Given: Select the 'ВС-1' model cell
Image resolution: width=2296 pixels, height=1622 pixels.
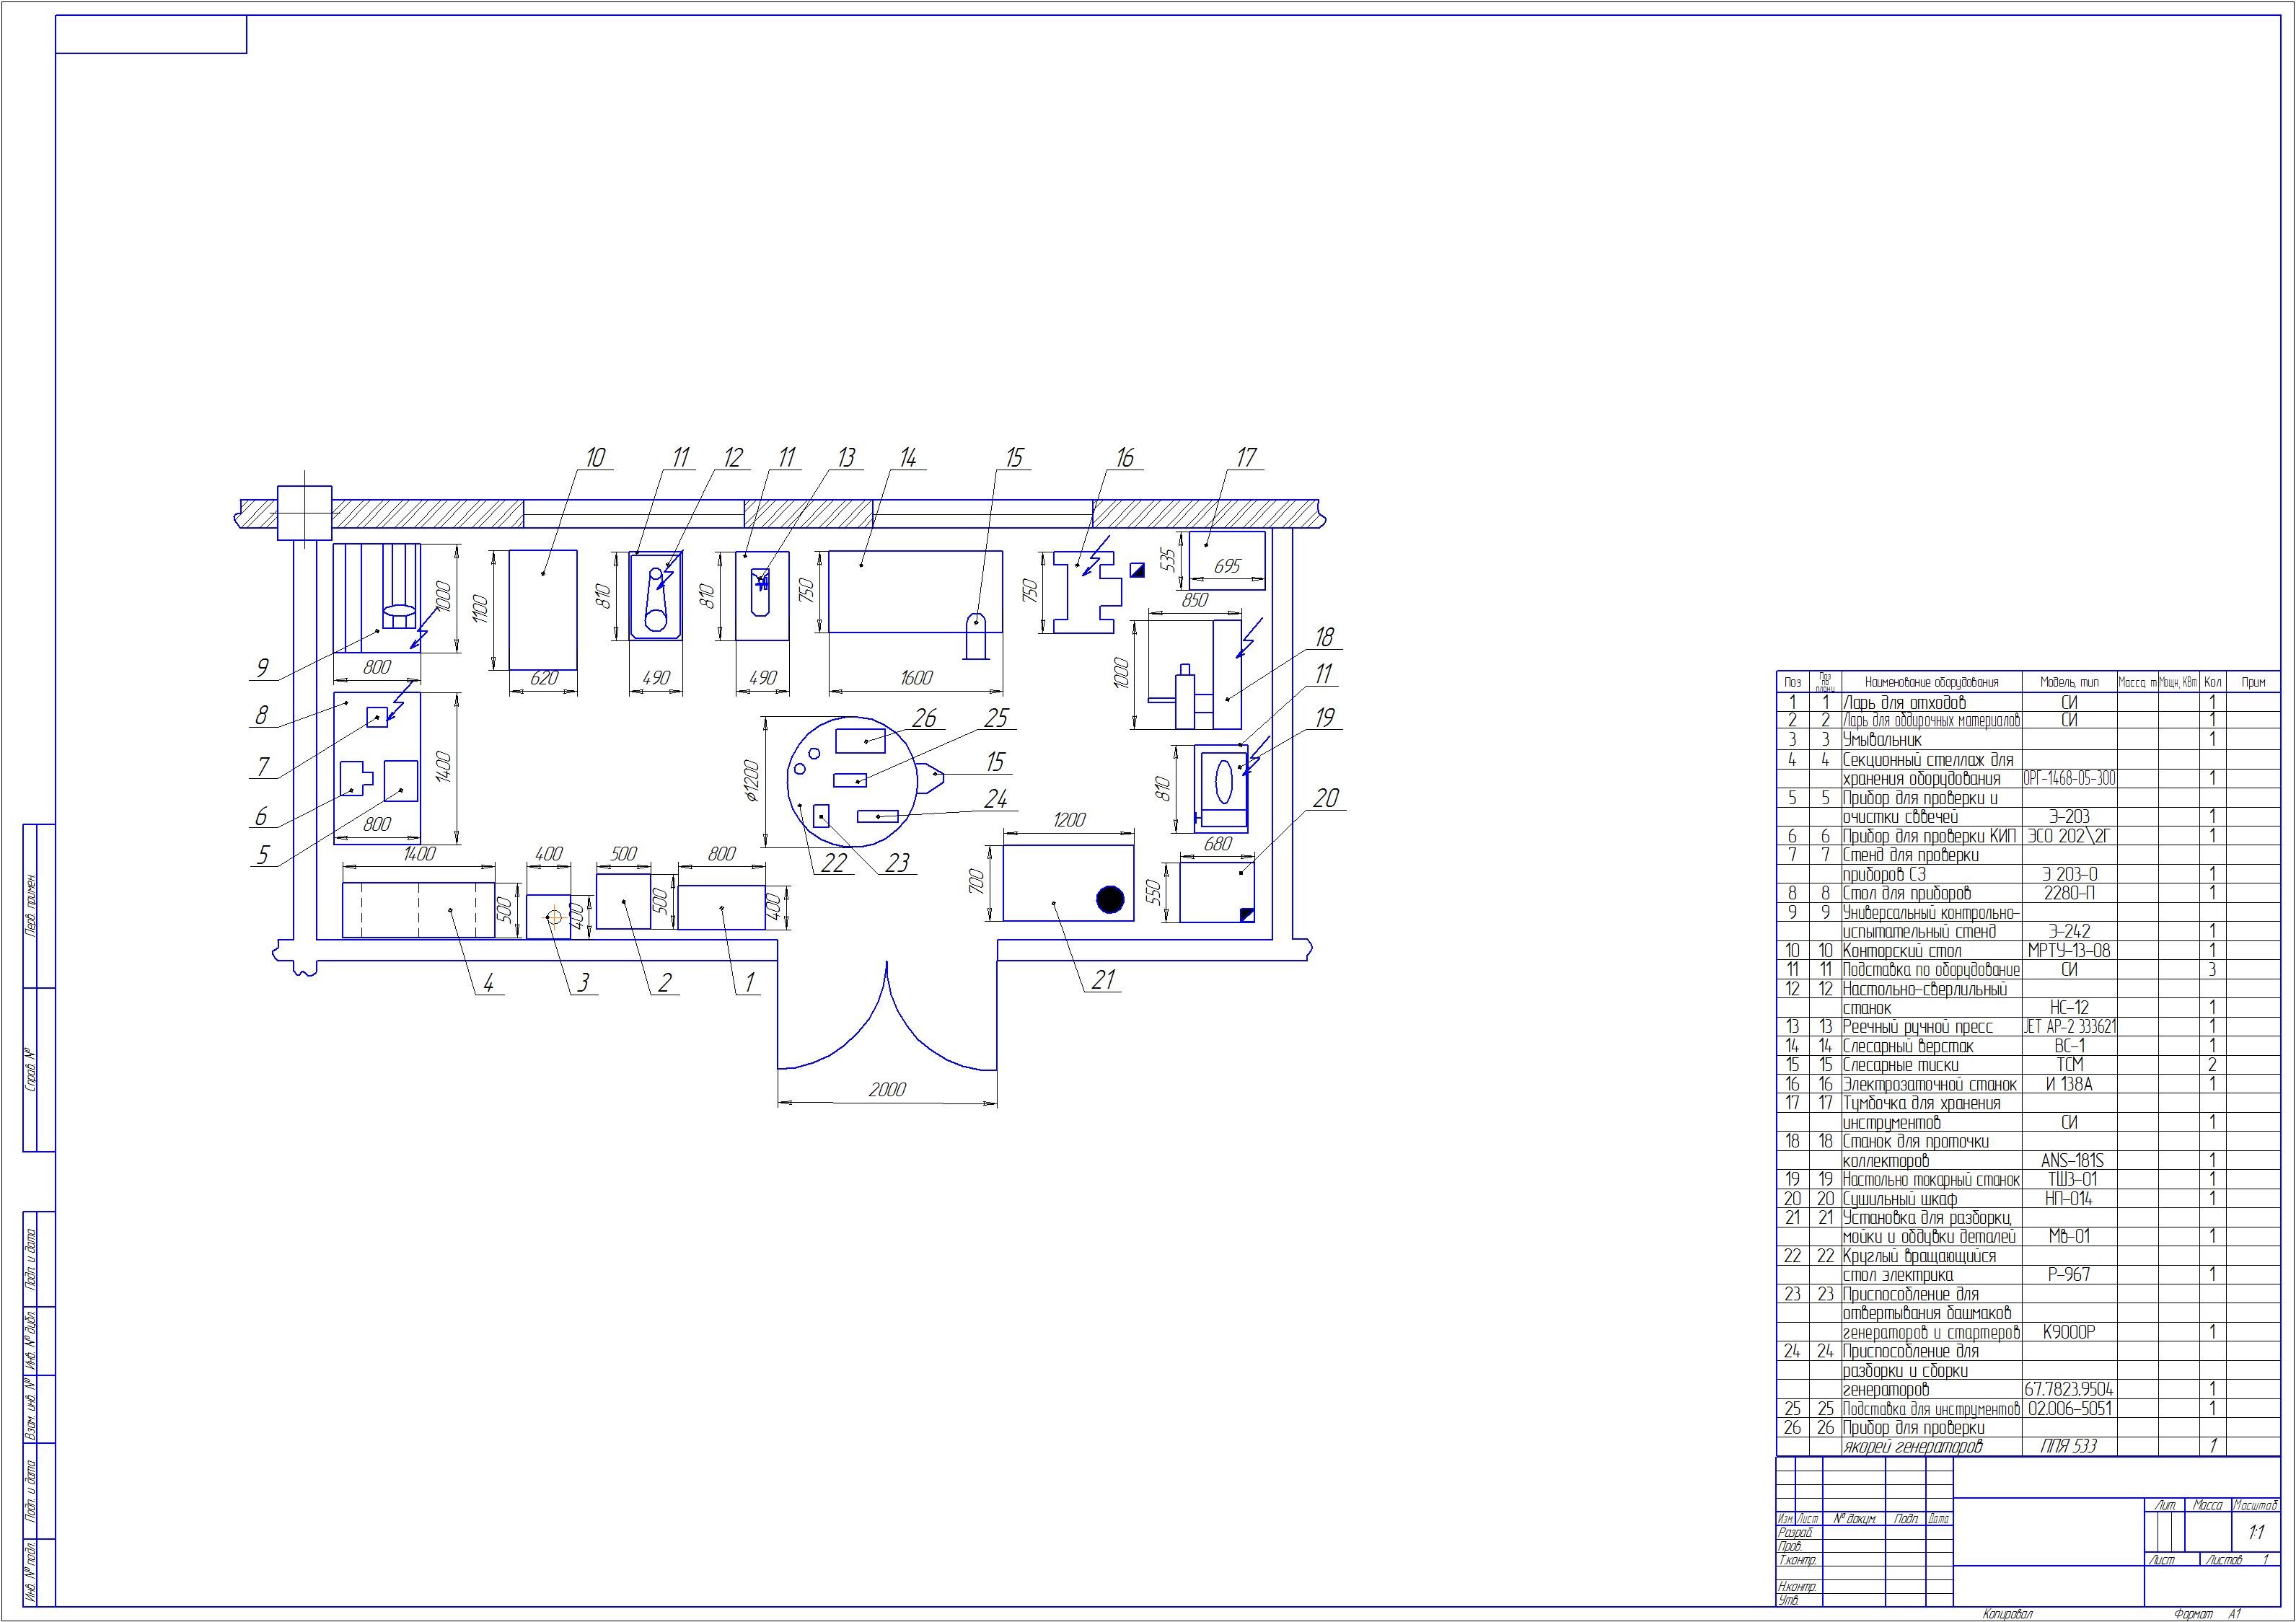Looking at the screenshot, I should [x=2069, y=1046].
